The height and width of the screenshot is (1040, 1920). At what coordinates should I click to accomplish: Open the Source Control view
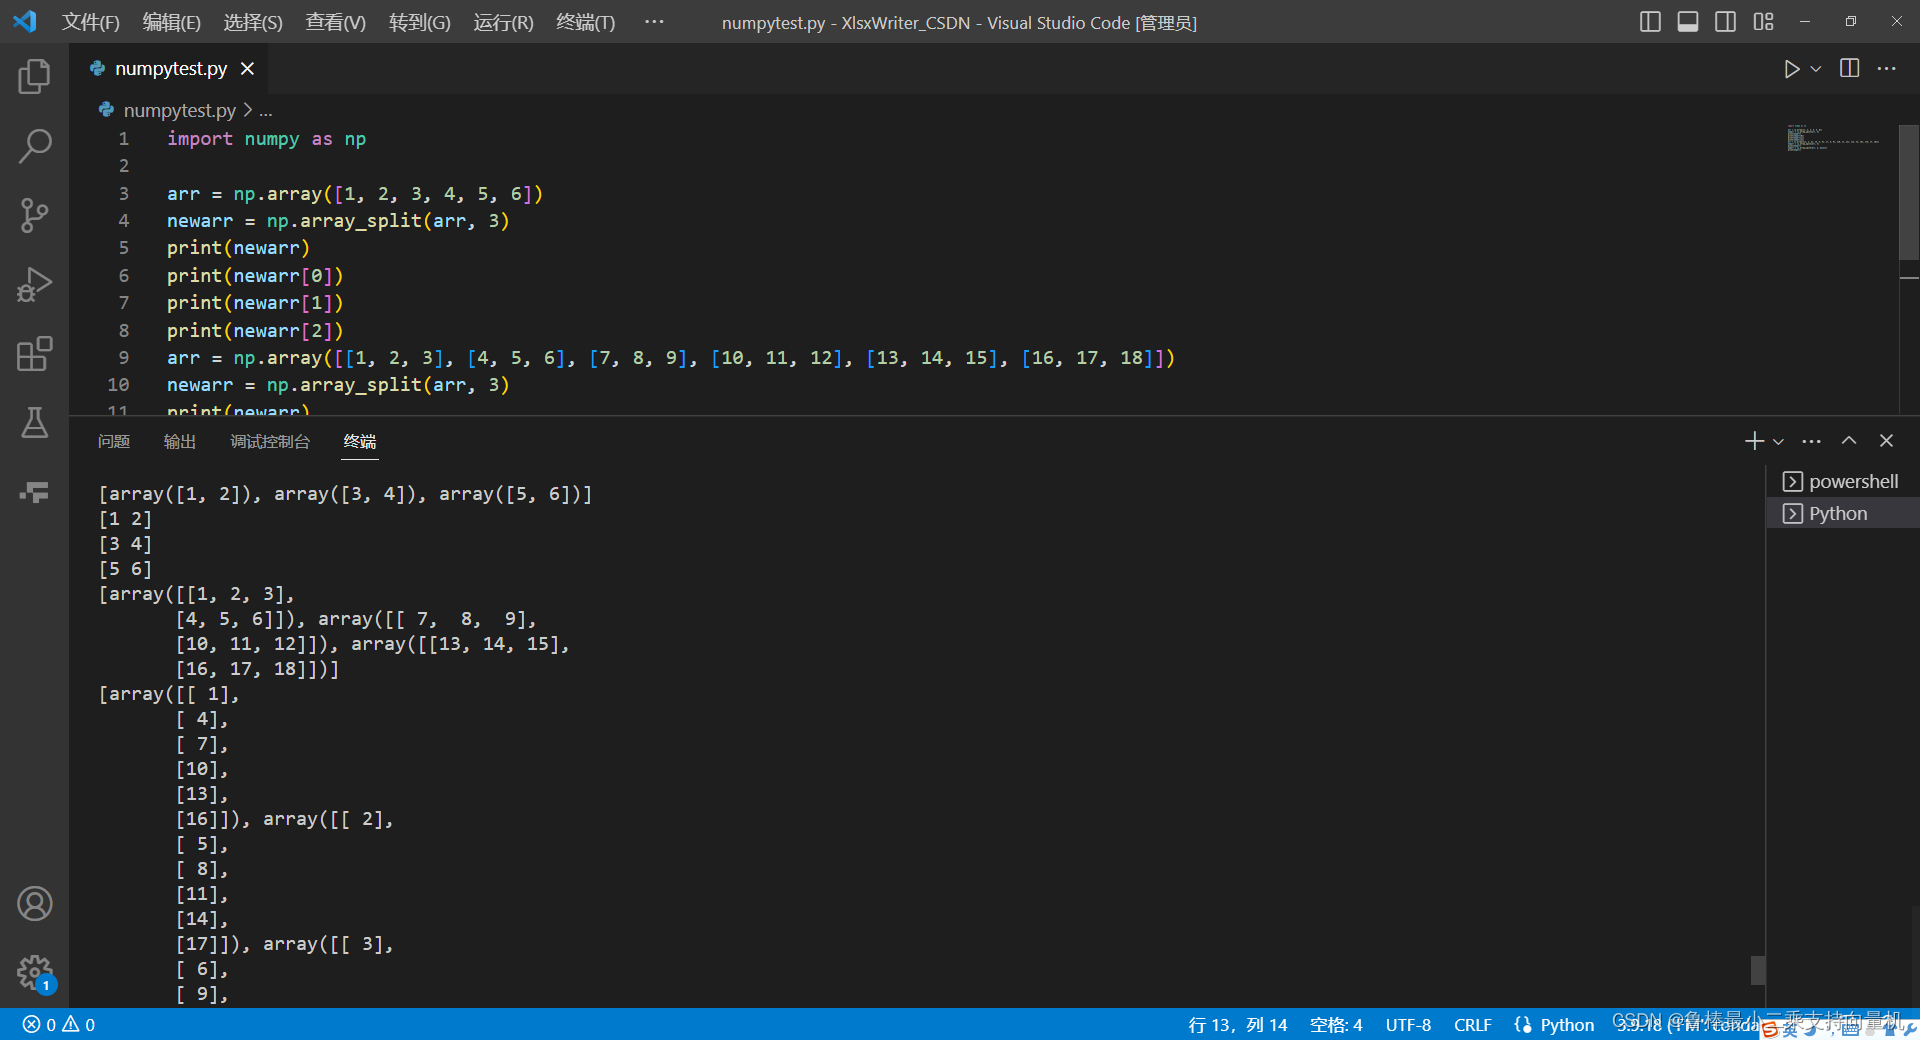click(x=34, y=215)
